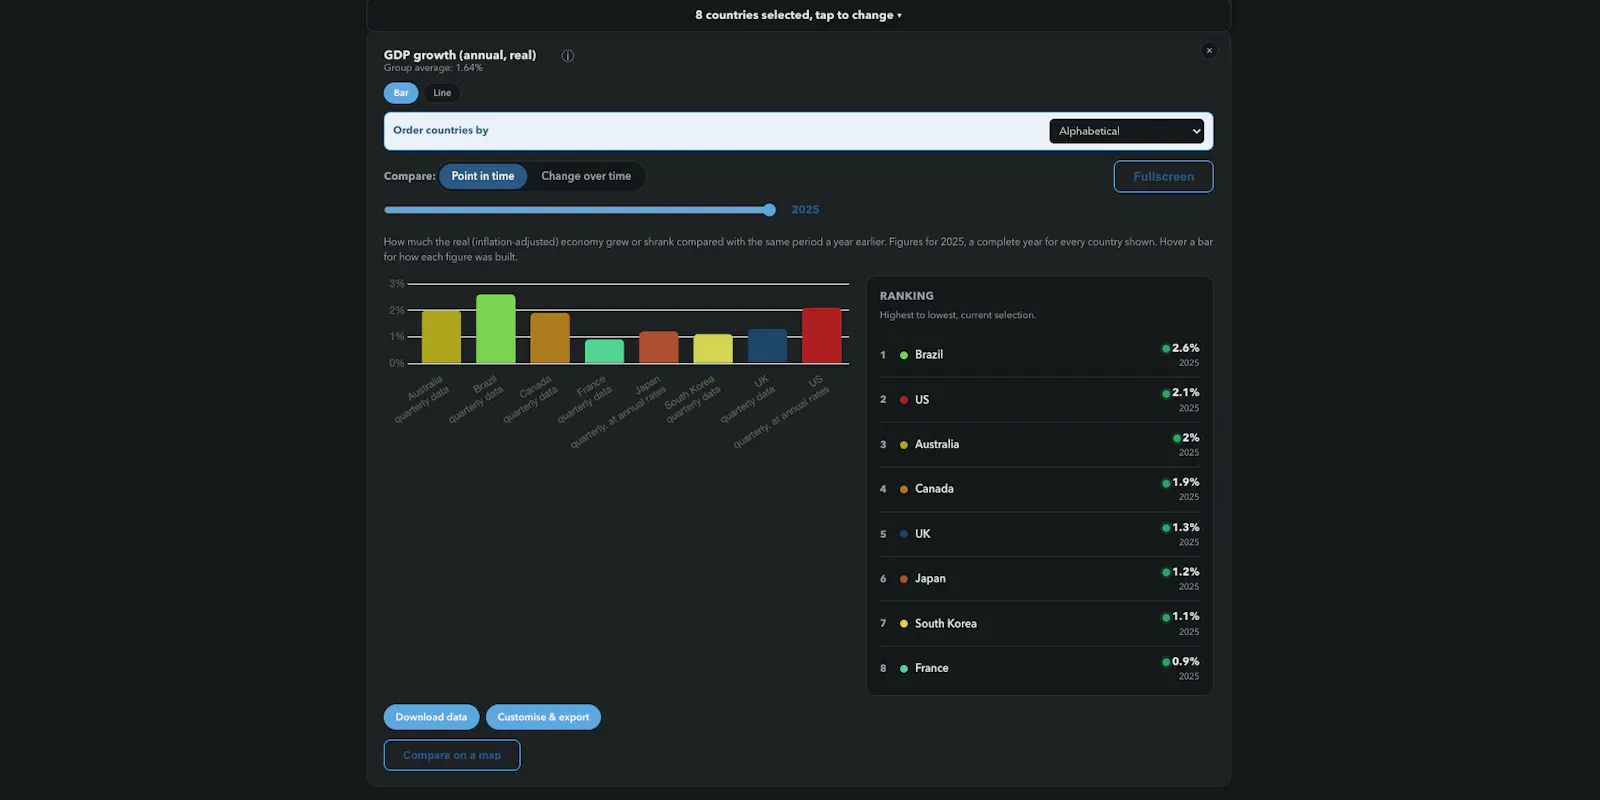Click the Group average 1.64% text
Screen dimensions: 1600x800
click(x=433, y=68)
